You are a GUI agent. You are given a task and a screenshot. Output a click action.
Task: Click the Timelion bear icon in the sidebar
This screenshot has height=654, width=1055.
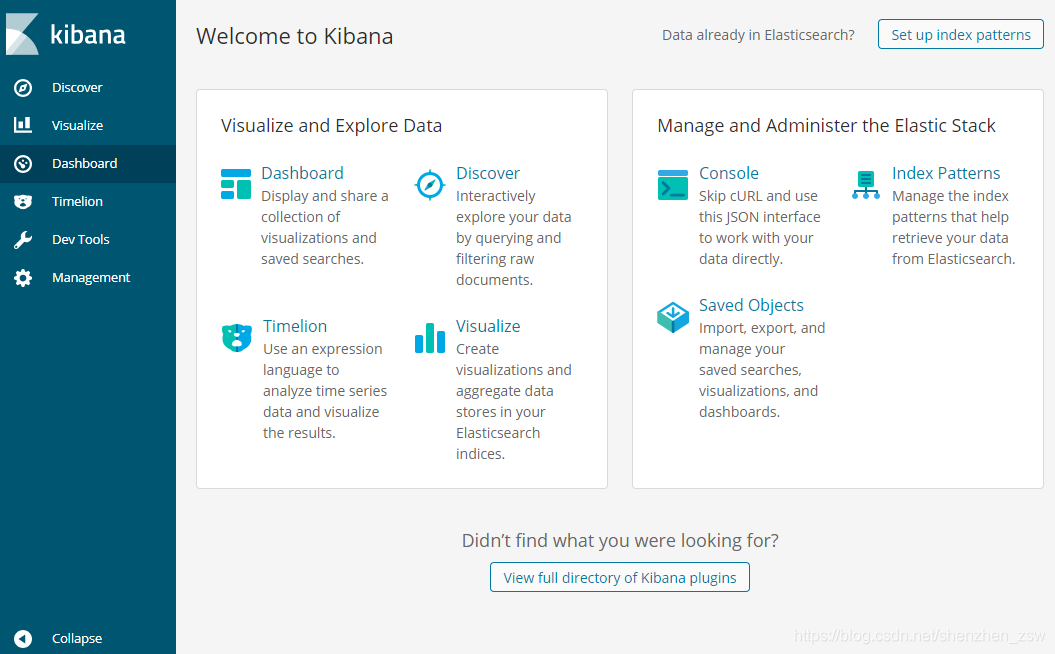23,201
